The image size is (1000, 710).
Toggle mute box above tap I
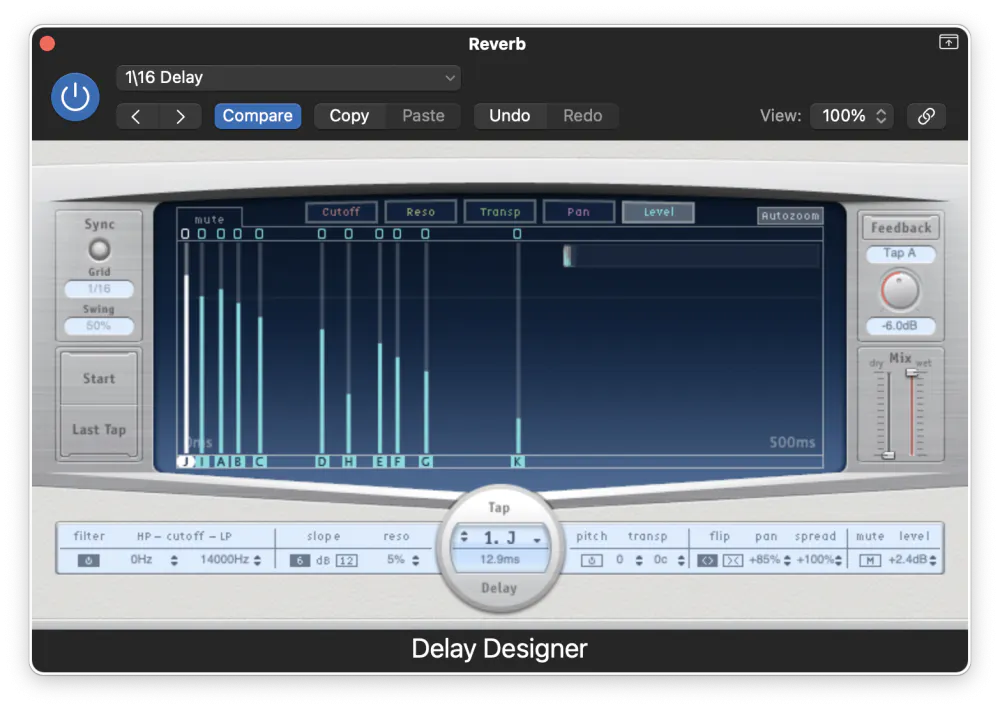202,234
